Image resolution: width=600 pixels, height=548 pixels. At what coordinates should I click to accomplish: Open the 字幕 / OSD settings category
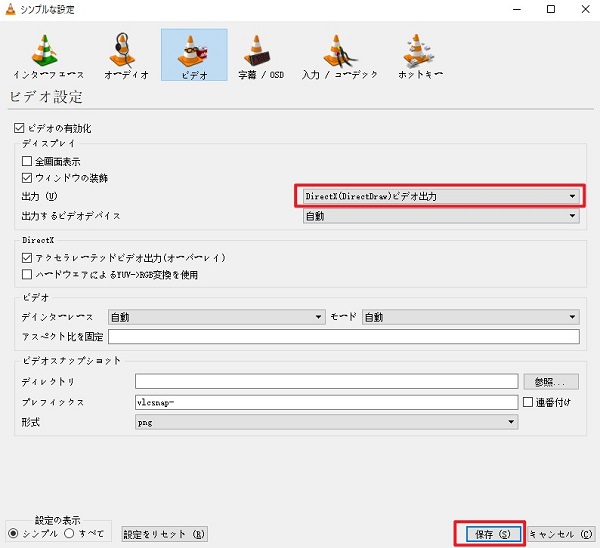[261, 56]
